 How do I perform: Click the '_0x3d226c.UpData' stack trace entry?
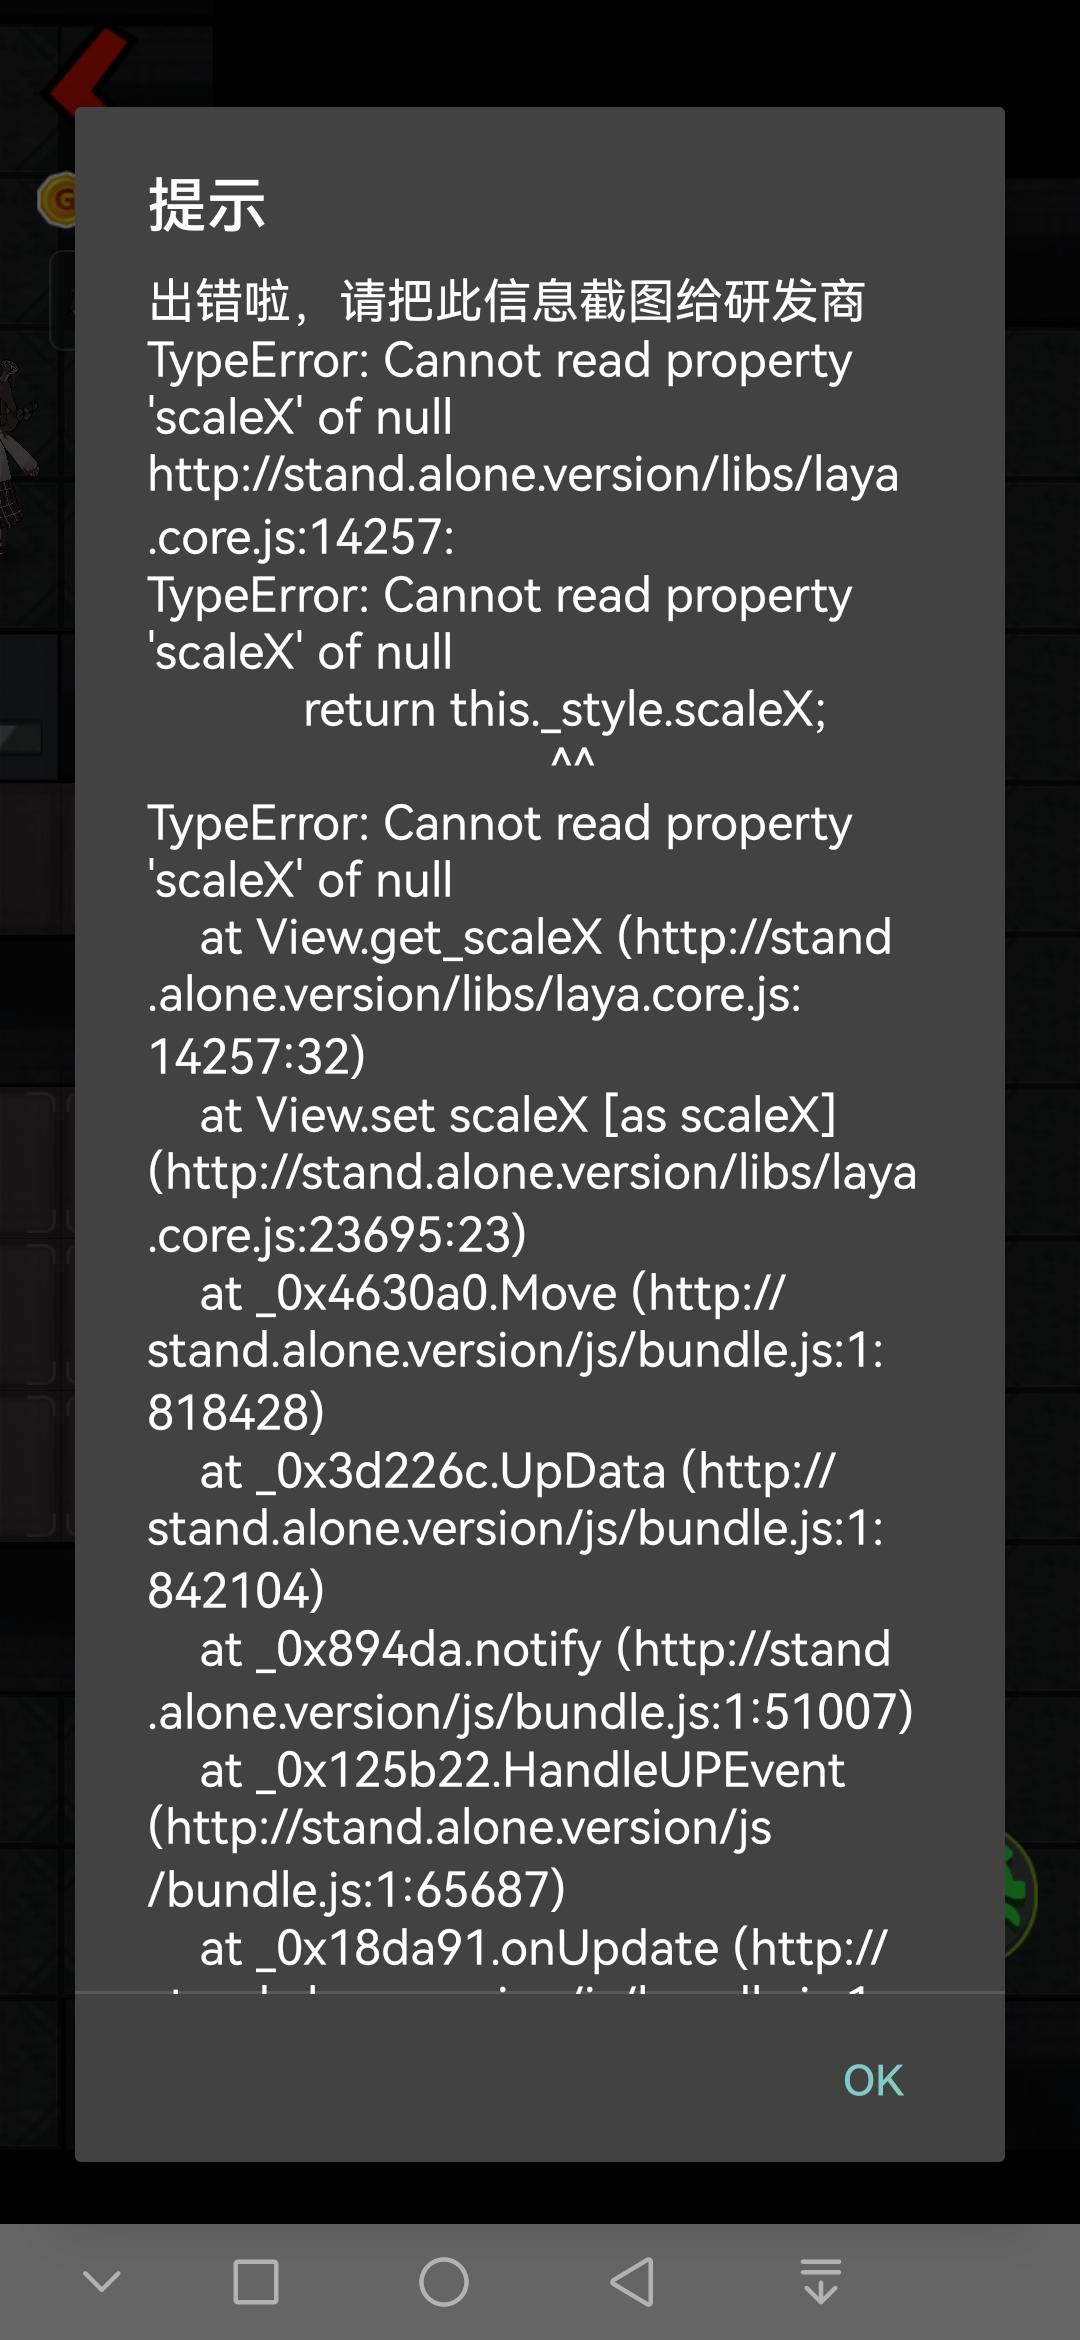[517, 1472]
